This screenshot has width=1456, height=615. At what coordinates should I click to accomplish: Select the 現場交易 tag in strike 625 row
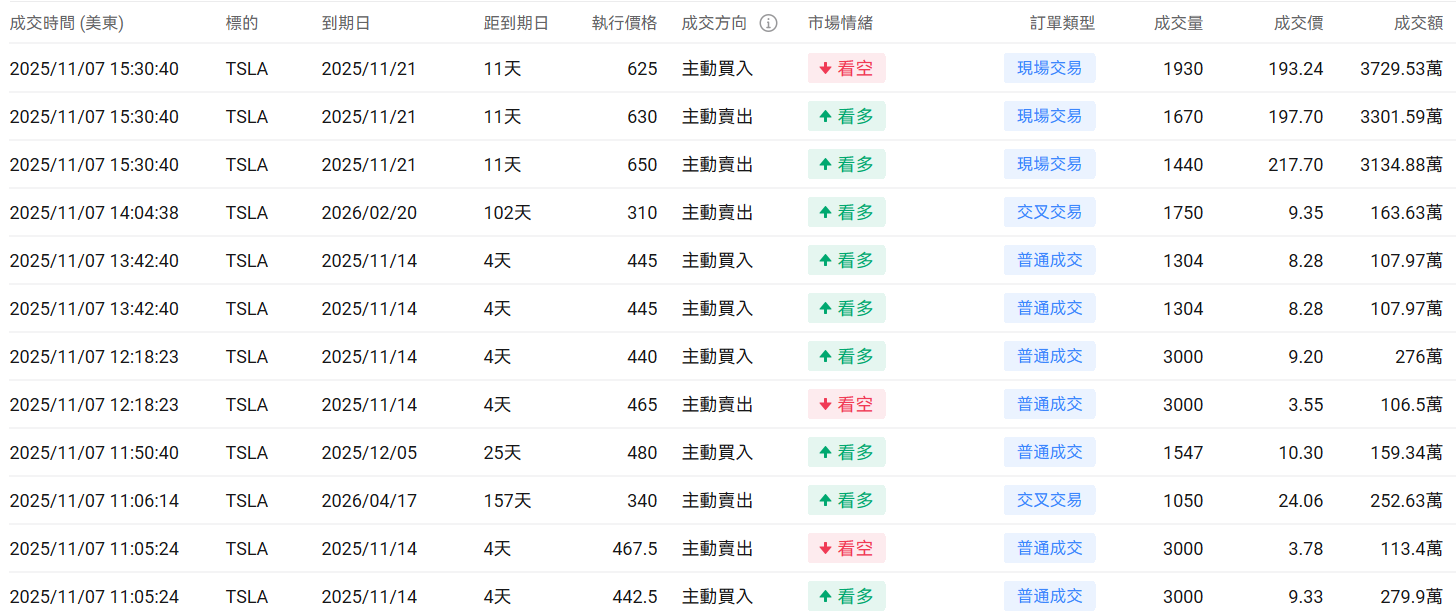1049,68
